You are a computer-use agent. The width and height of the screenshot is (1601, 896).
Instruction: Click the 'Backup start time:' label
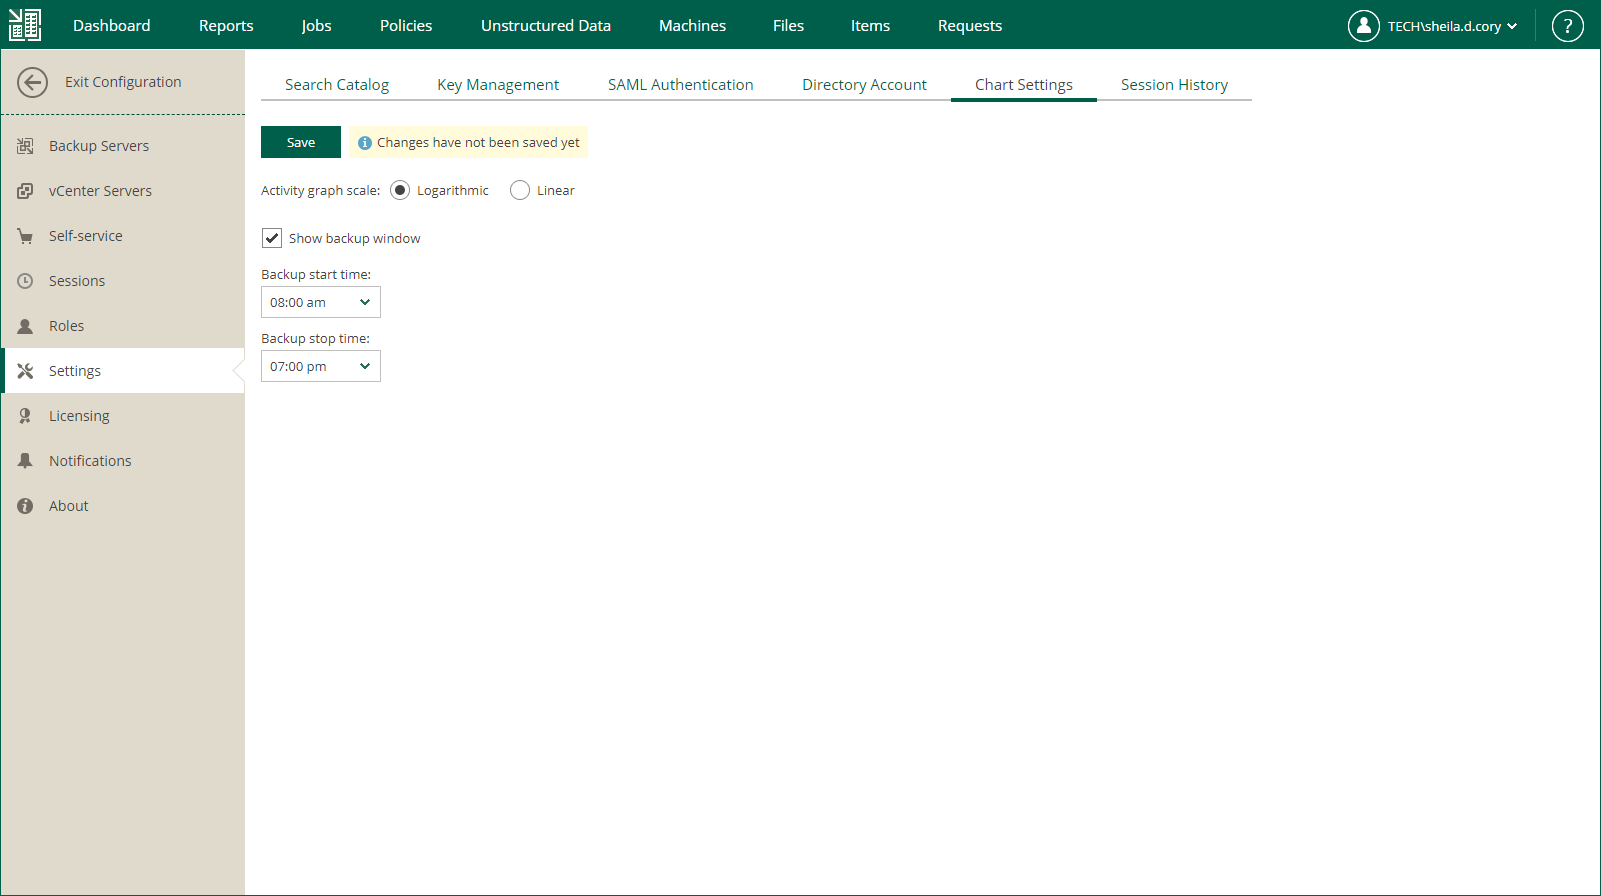click(x=316, y=274)
